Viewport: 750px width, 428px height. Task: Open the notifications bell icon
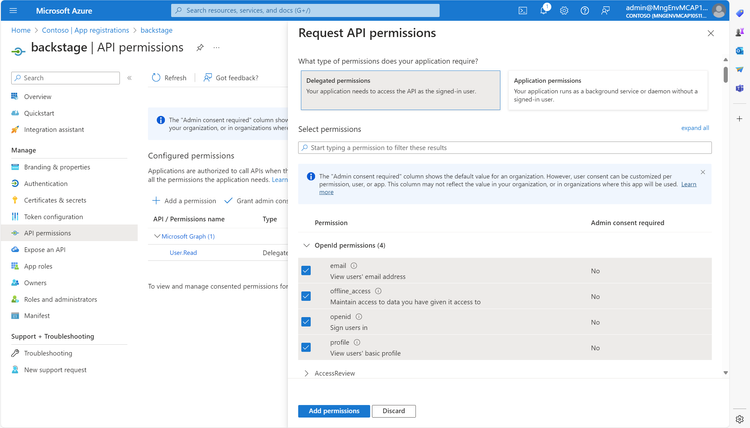point(544,10)
